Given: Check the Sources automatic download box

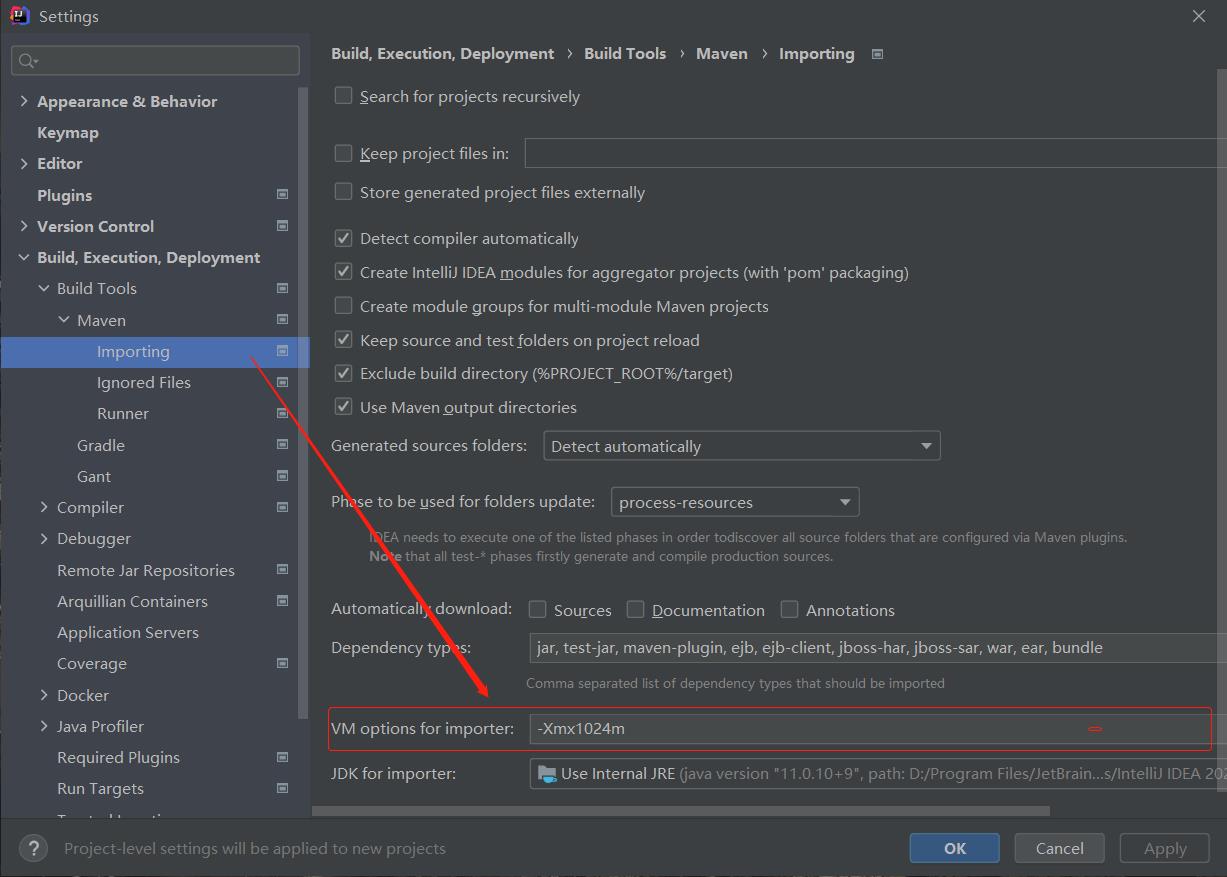Looking at the screenshot, I should coord(537,609).
